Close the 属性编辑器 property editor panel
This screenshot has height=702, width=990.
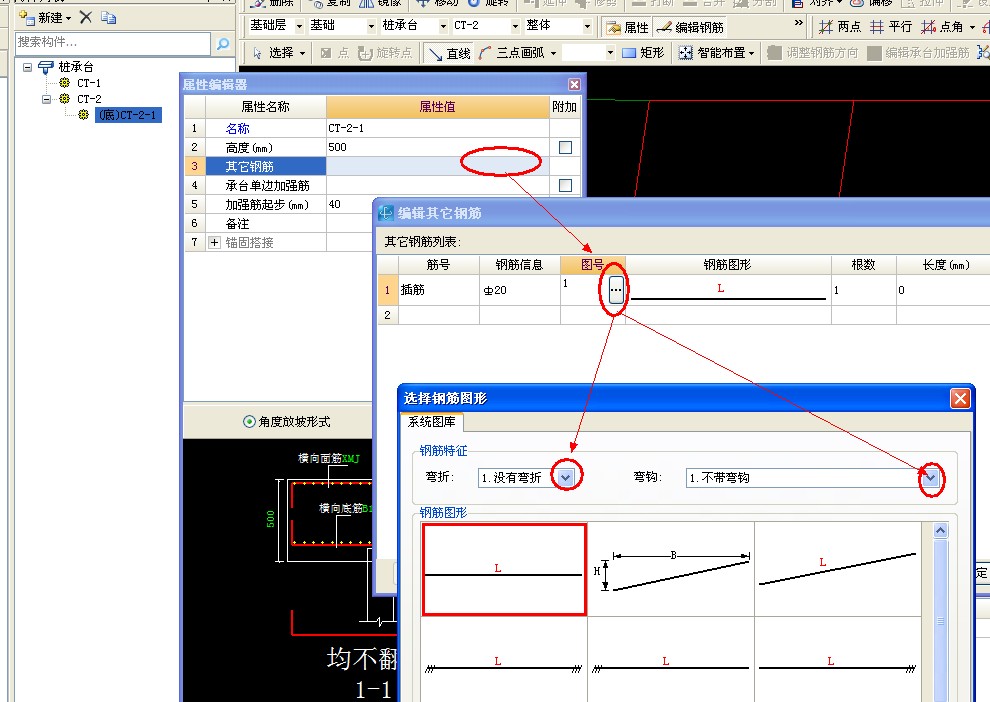pos(574,85)
